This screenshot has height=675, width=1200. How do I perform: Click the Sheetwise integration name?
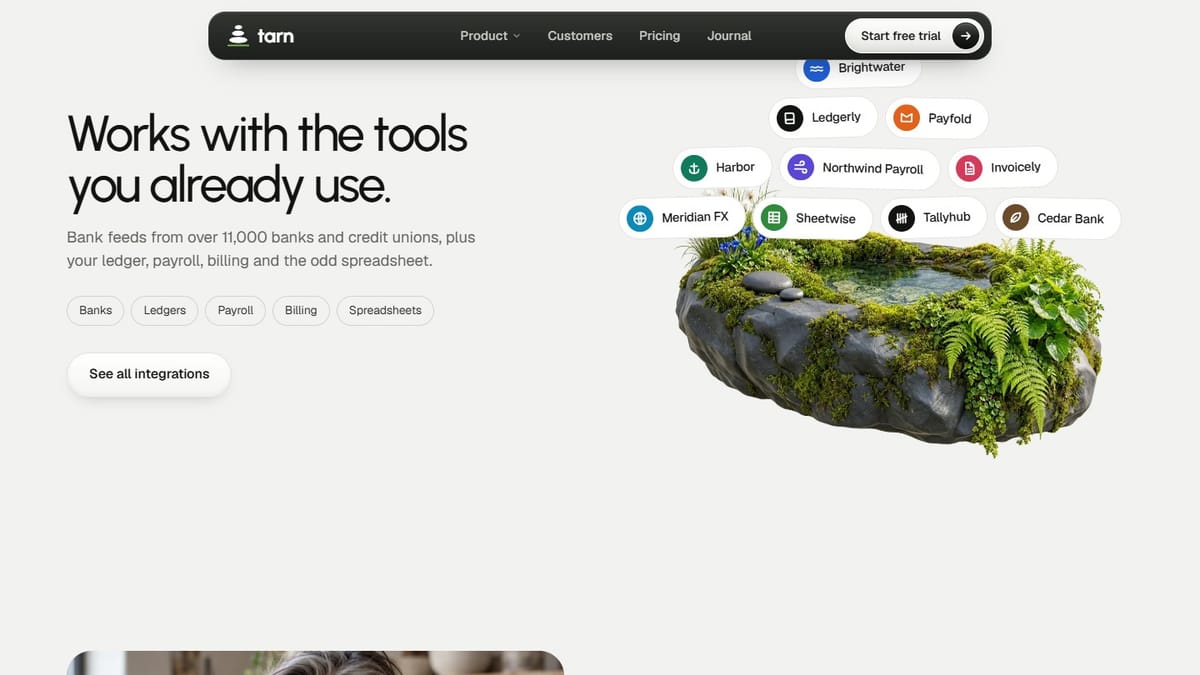coord(826,218)
